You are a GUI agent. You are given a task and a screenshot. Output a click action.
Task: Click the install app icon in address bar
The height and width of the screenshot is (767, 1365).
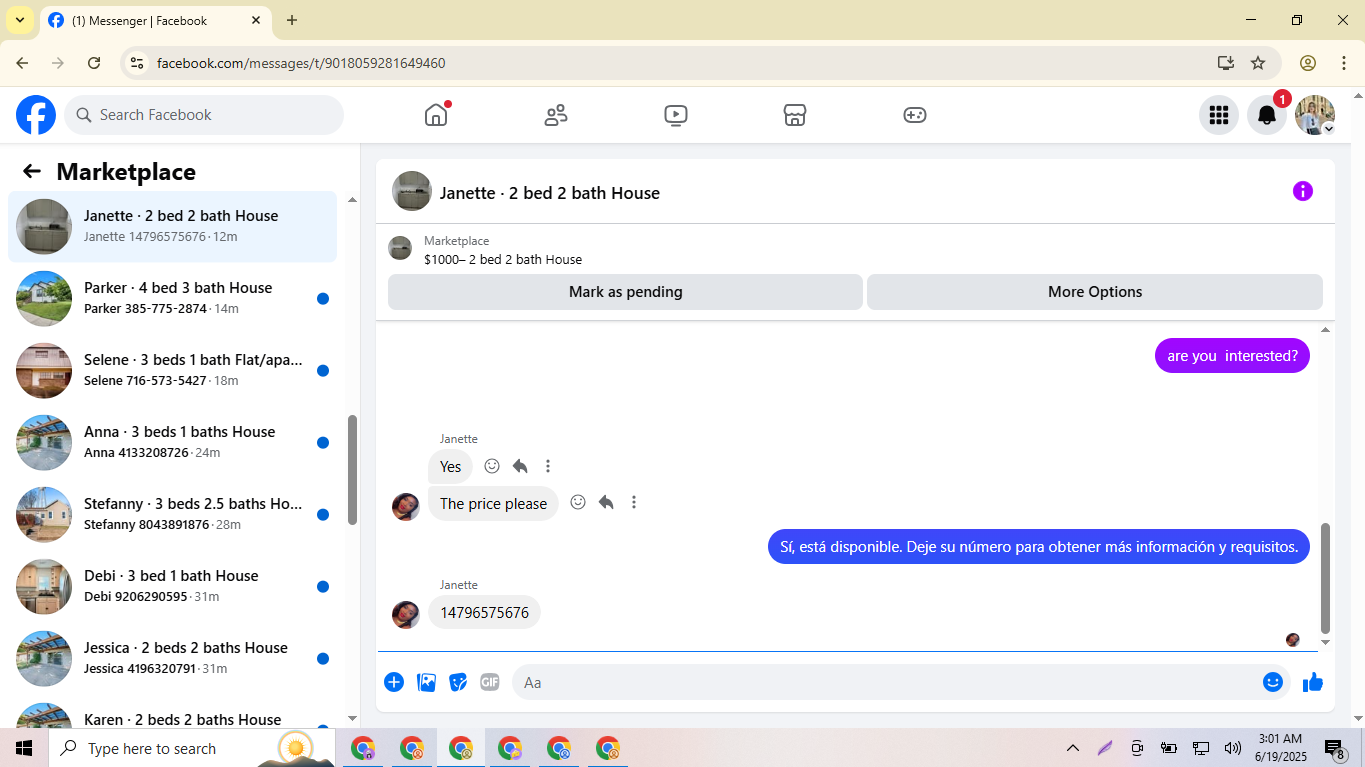pos(1226,63)
